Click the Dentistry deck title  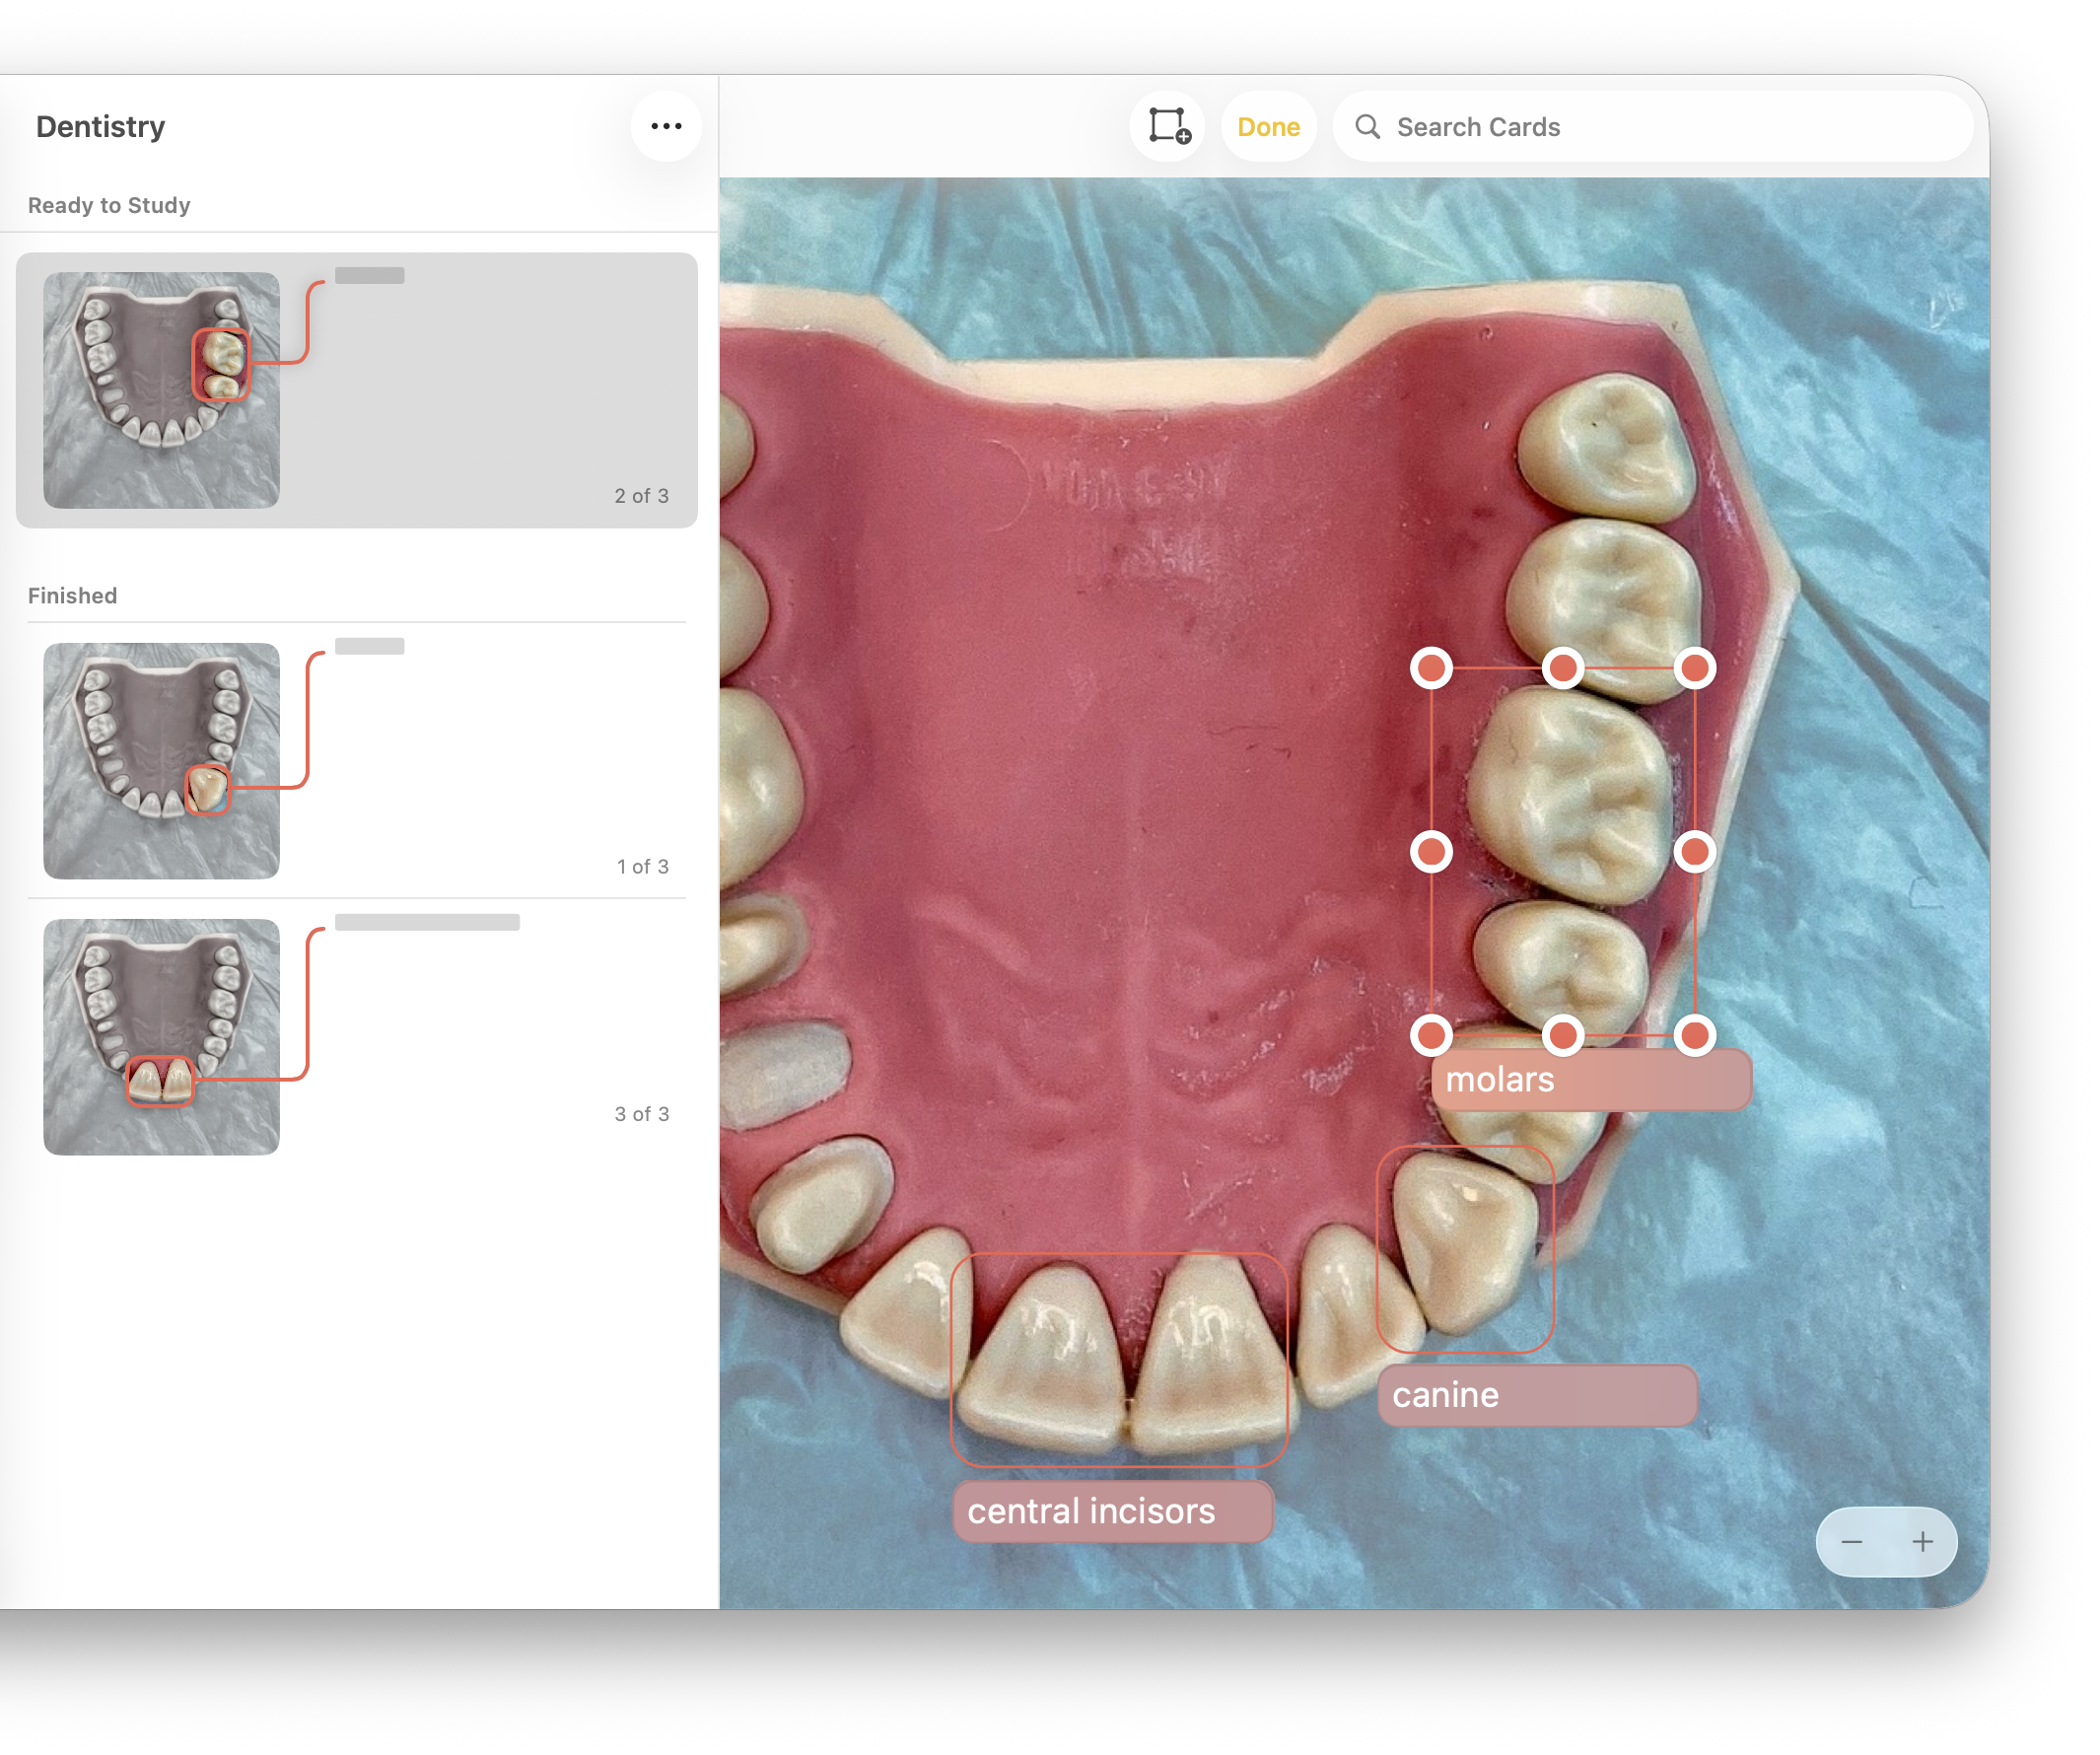coord(100,127)
